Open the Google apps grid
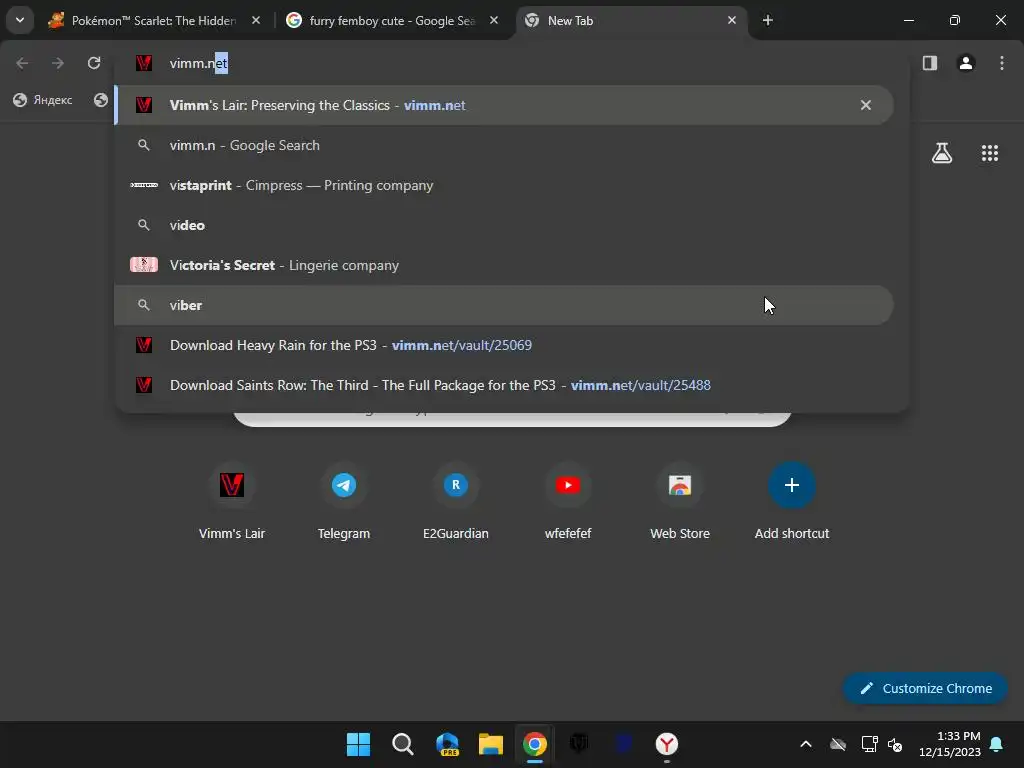 click(989, 153)
